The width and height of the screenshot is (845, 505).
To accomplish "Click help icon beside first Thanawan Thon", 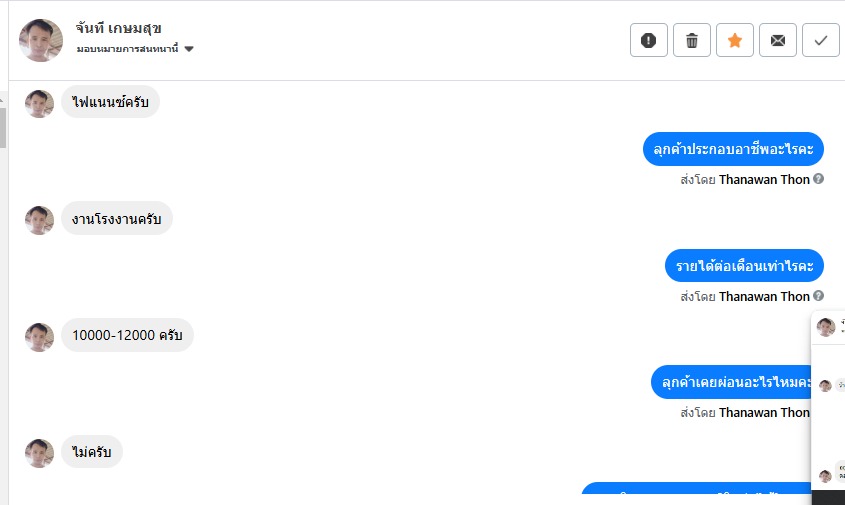I will [x=819, y=179].
